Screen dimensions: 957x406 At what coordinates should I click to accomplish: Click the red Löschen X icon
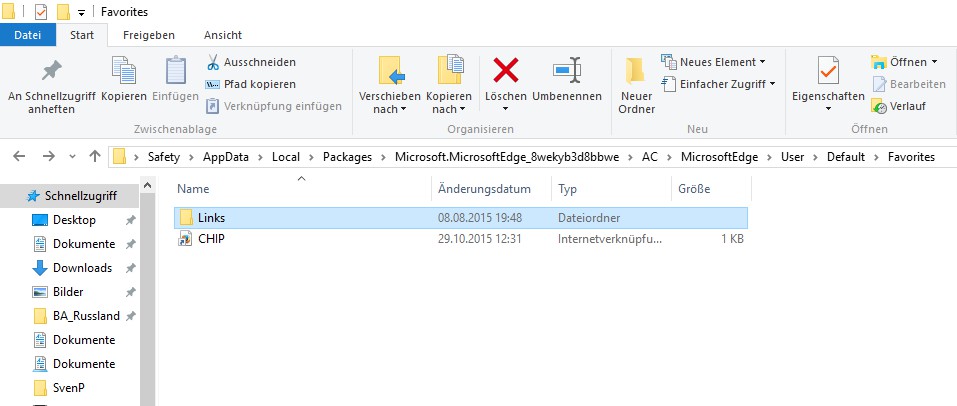506,70
